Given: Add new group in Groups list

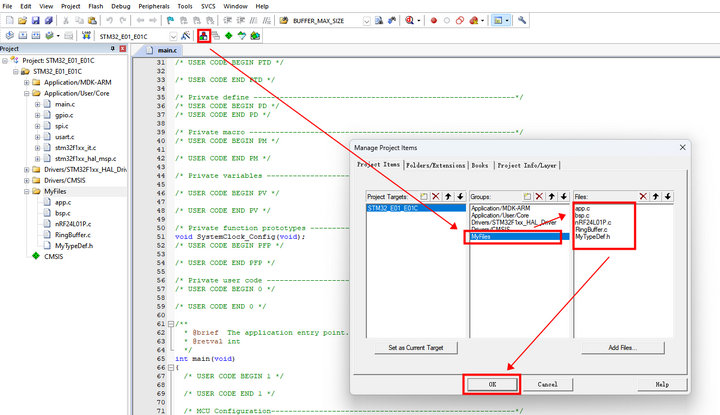Looking at the screenshot, I should (x=526, y=197).
